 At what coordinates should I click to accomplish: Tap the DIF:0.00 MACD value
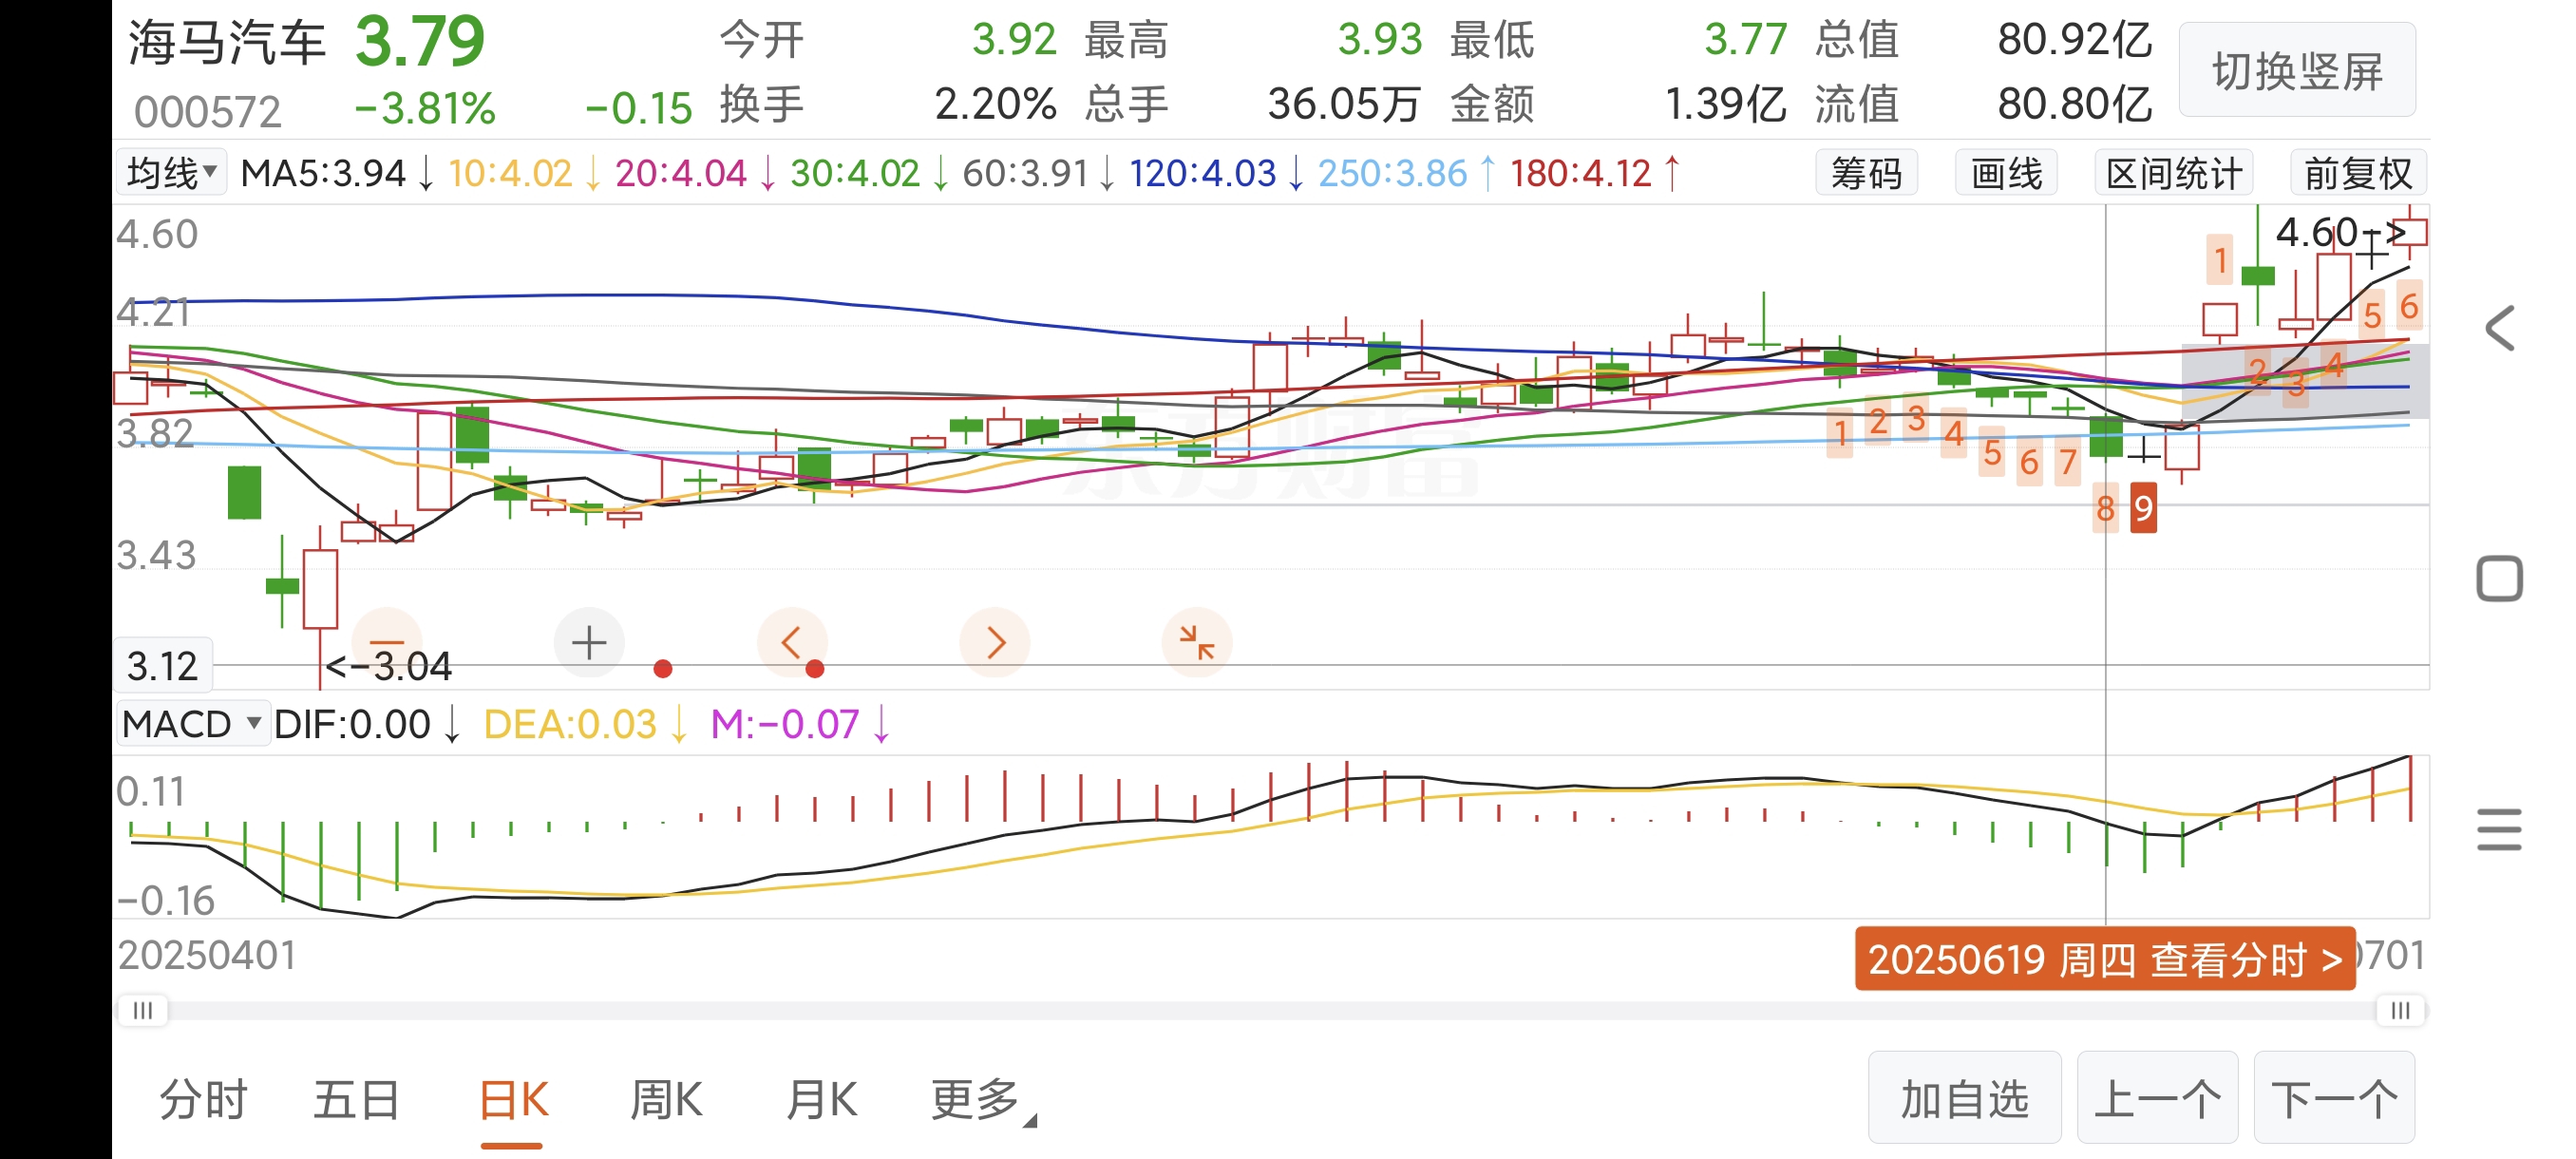(366, 724)
